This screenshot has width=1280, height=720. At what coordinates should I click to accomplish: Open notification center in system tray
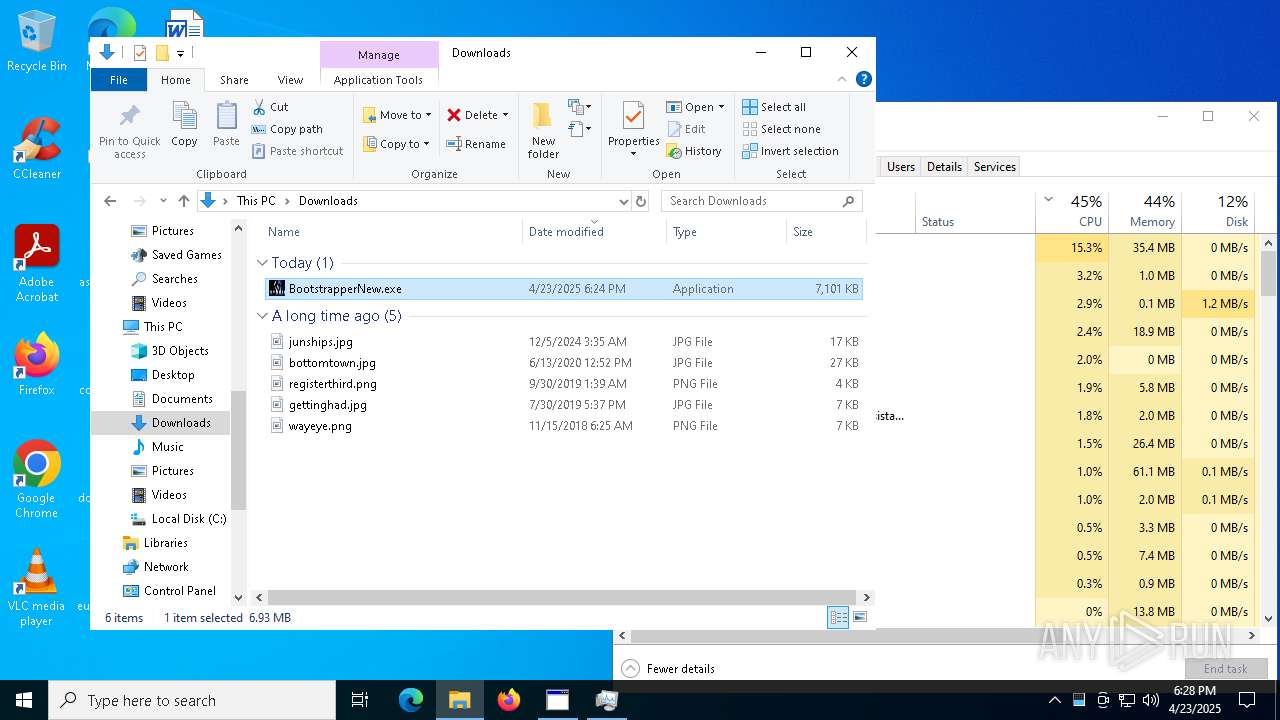pos(1247,700)
